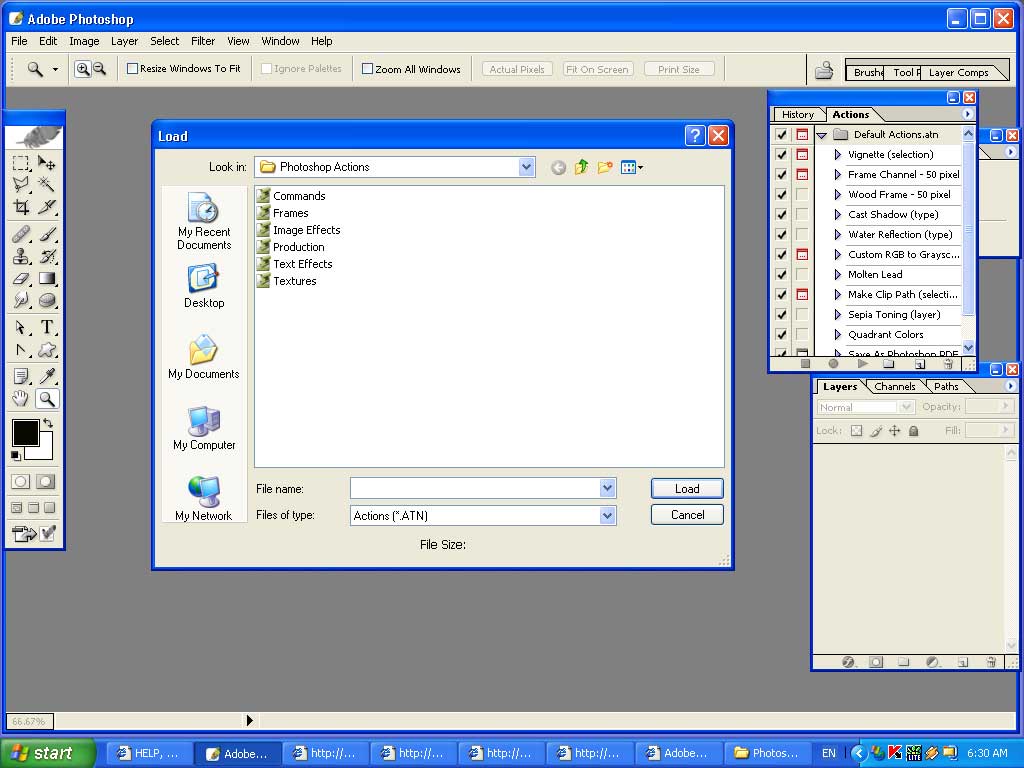Toggle dialog for Custom RGB to Grayscale action
Image resolution: width=1024 pixels, height=768 pixels.
coord(802,254)
